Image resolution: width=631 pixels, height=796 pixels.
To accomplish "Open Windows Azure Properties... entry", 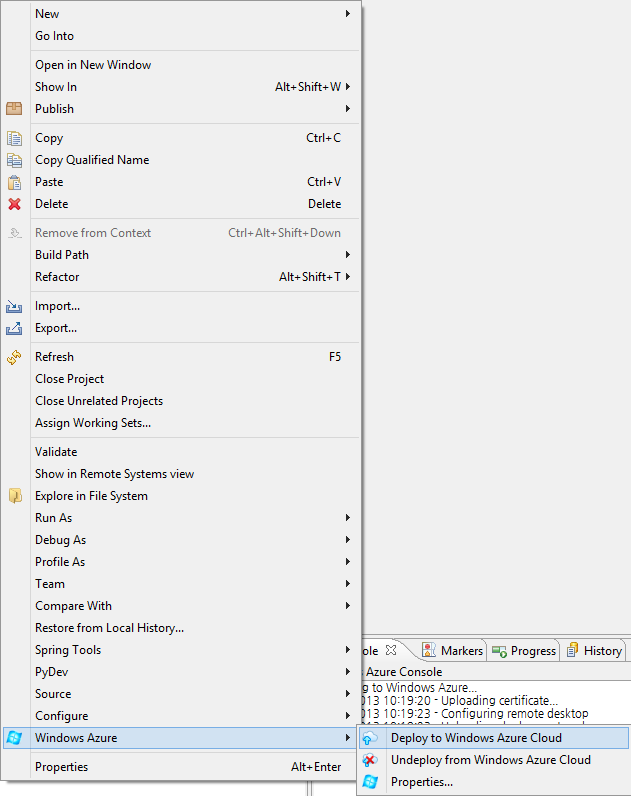I will click(x=493, y=782).
